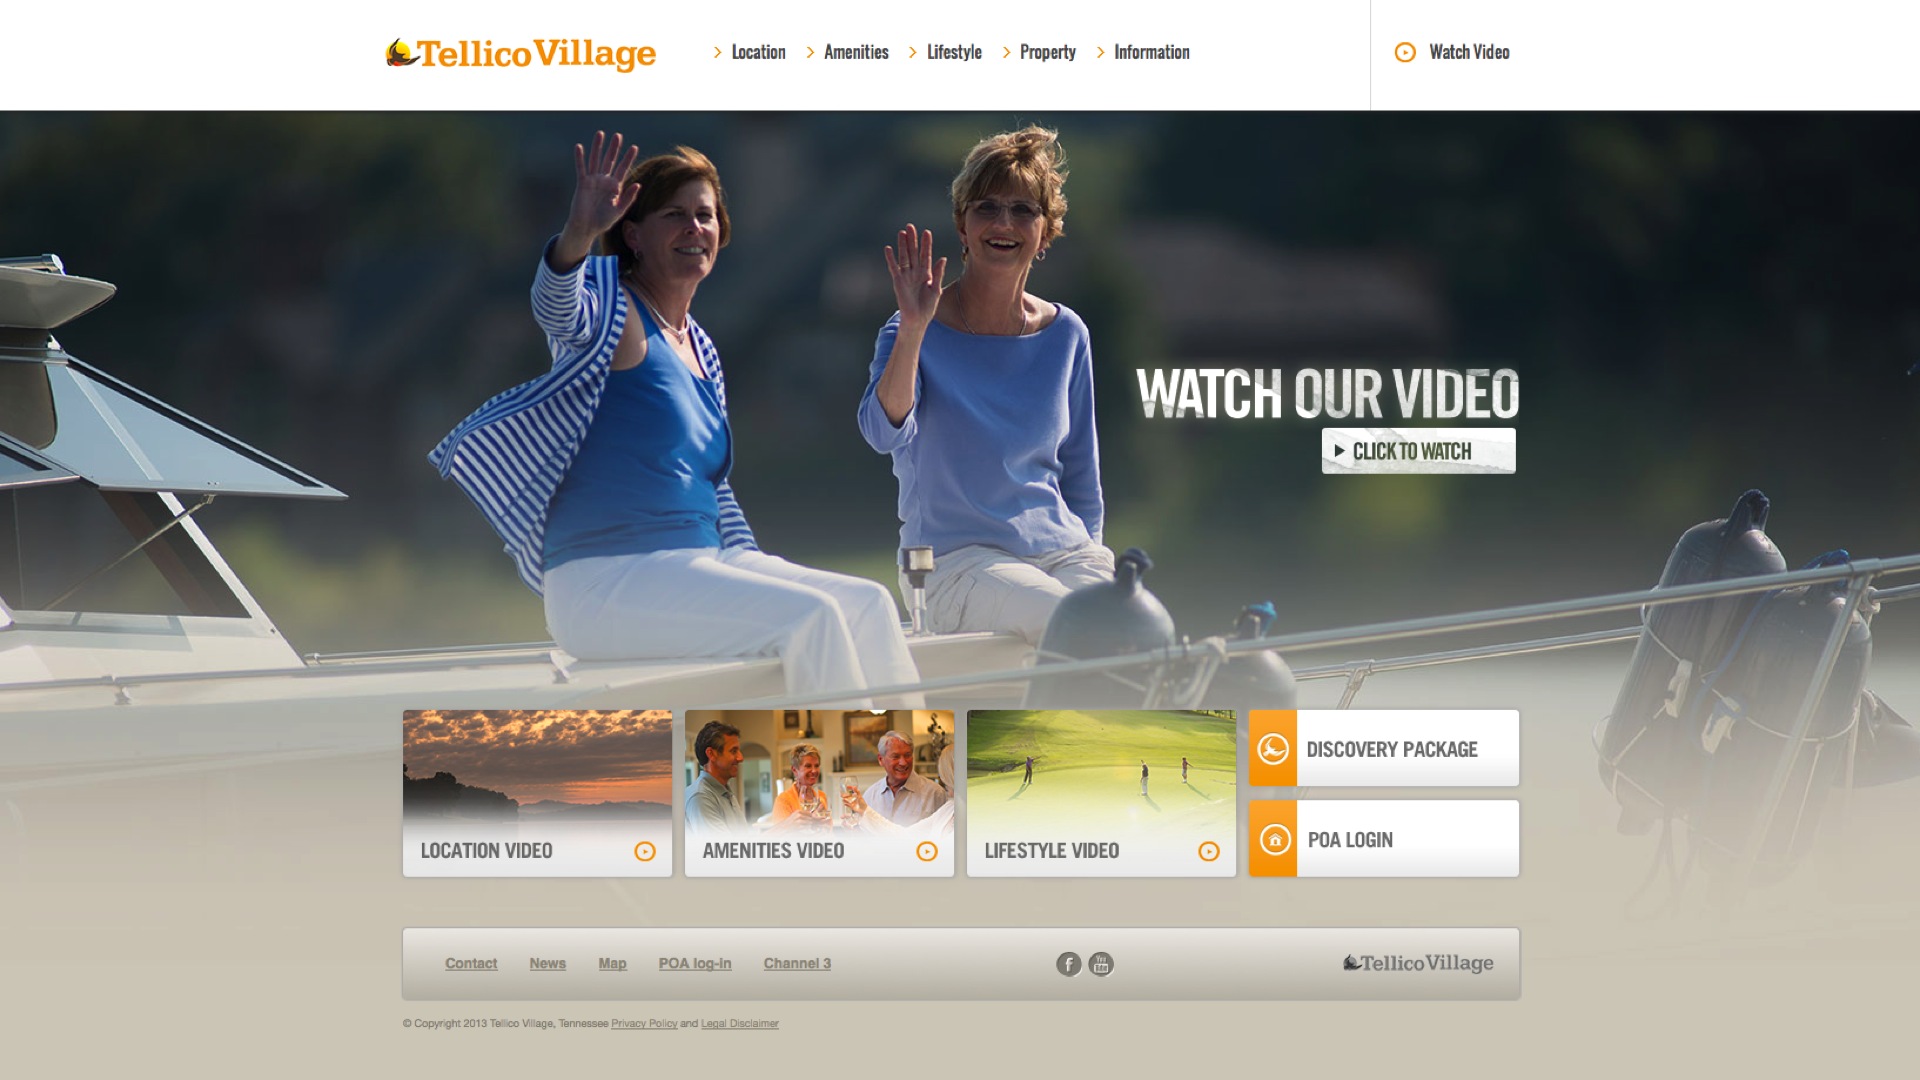Screen dimensions: 1920x1080
Task: Click the Location Video play circle icon
Action: (x=645, y=851)
